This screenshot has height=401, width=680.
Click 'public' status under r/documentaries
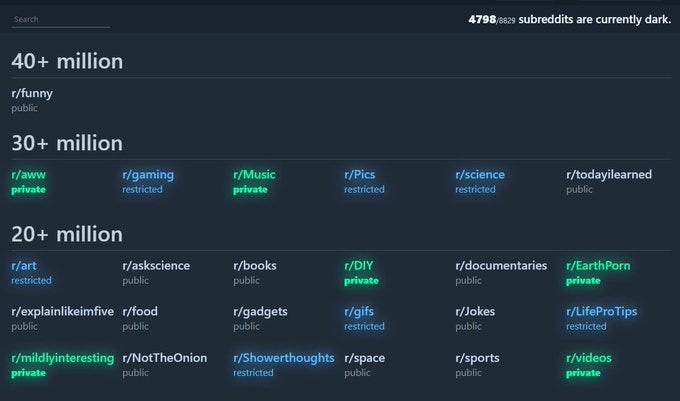coord(468,281)
